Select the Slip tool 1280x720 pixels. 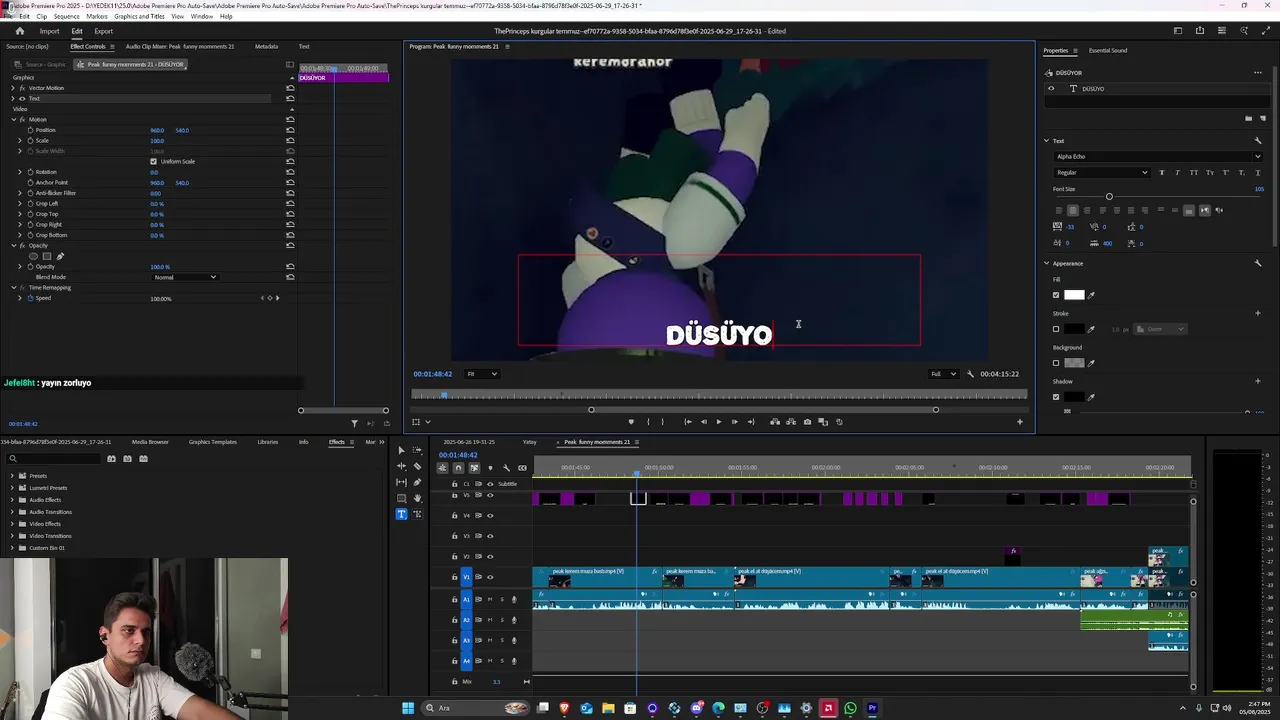pyautogui.click(x=401, y=482)
